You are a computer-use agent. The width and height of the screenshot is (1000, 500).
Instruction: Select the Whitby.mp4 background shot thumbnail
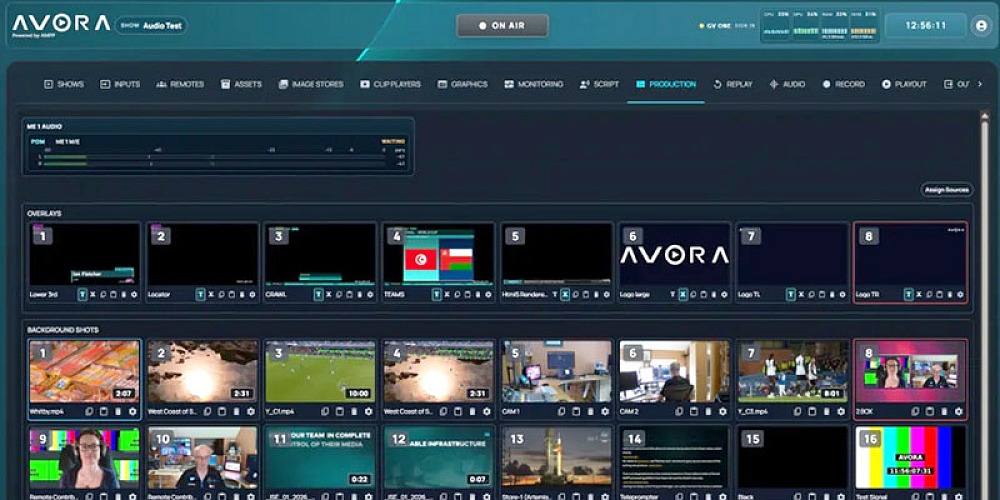coord(84,371)
